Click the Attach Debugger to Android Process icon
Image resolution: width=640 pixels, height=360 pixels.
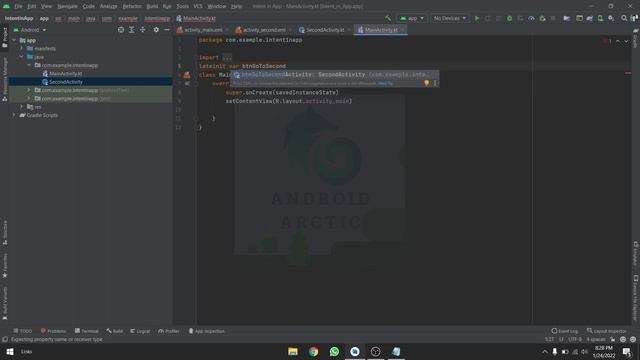pos(542,18)
